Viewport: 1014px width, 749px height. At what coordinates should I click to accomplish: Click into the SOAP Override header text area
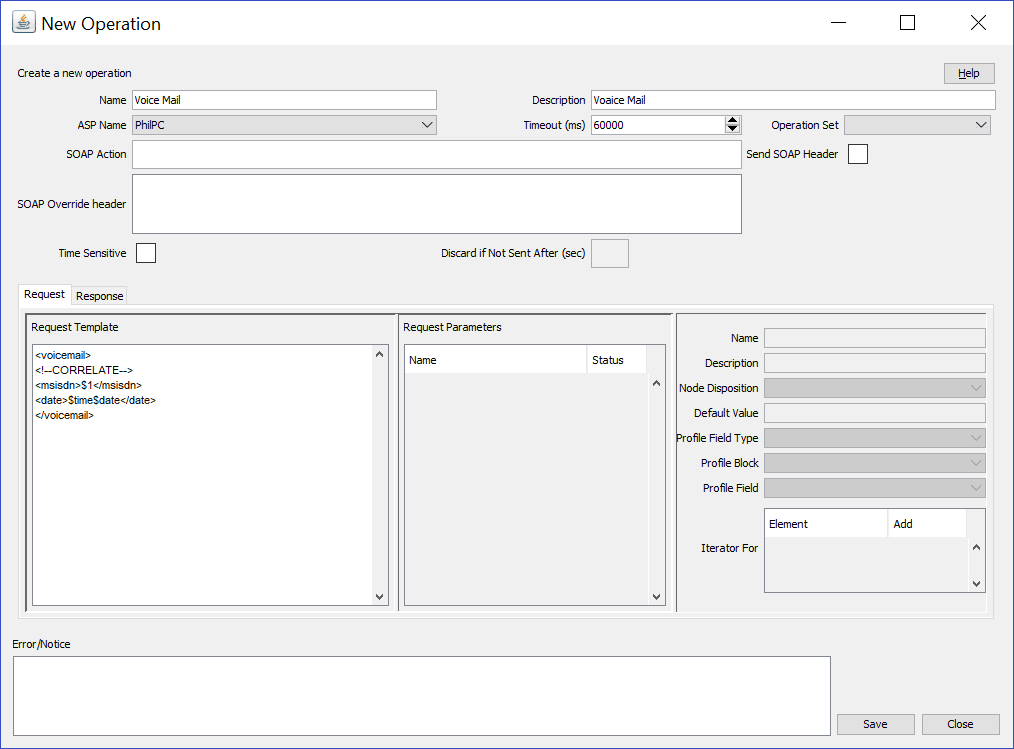tap(437, 204)
